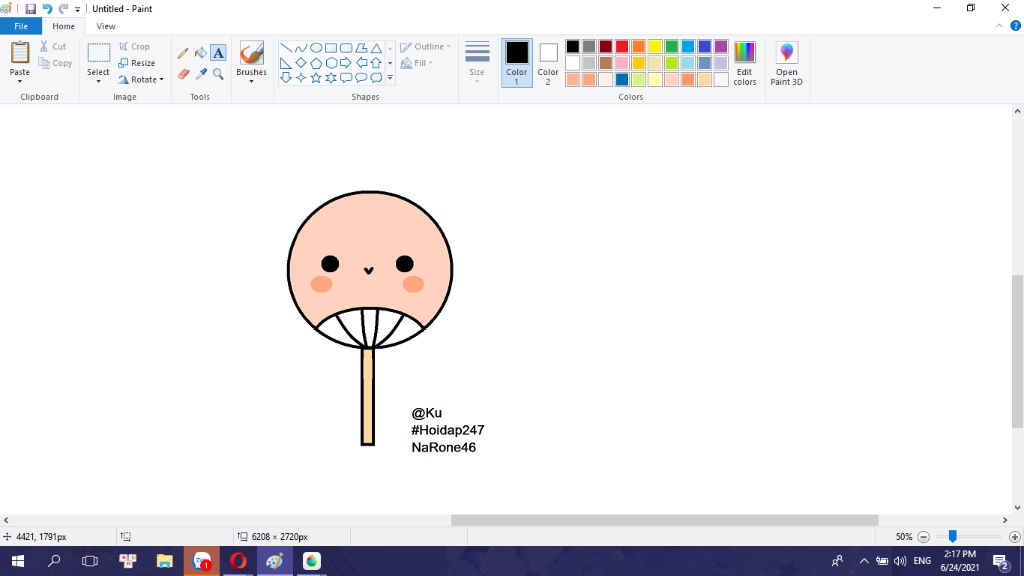Switch to the Home tab

tap(63, 26)
